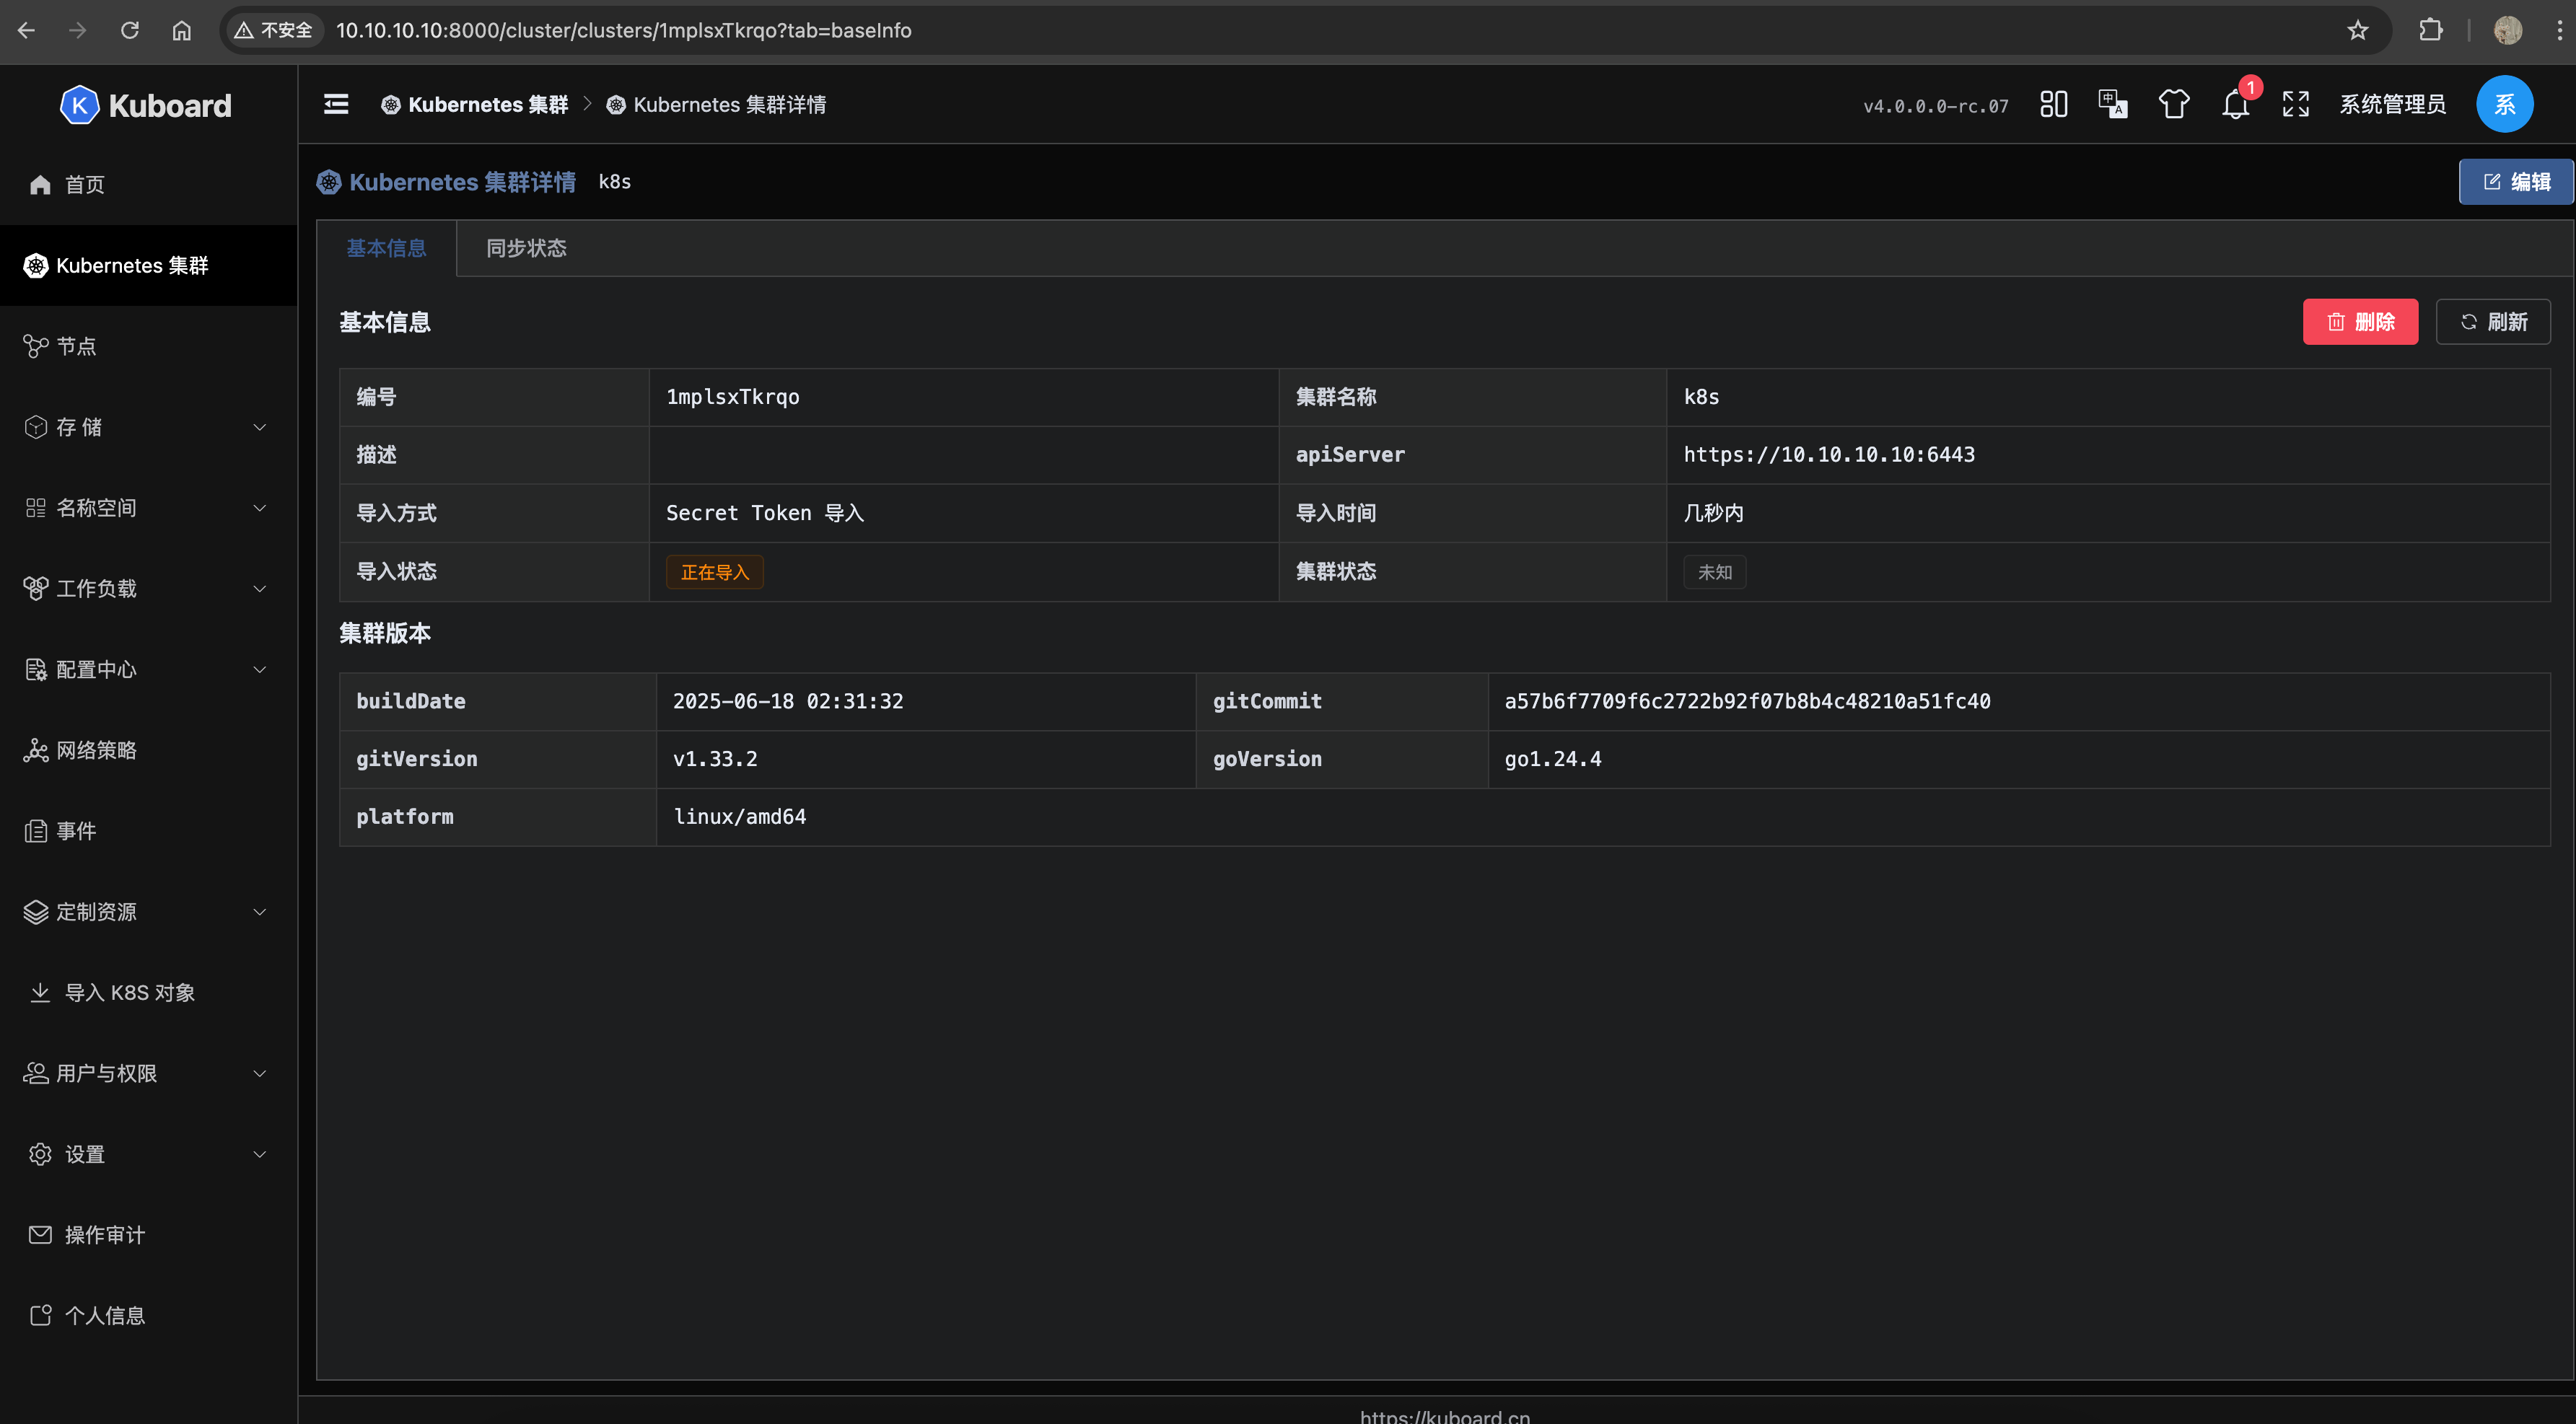Open 事件 menu item

pyautogui.click(x=148, y=831)
